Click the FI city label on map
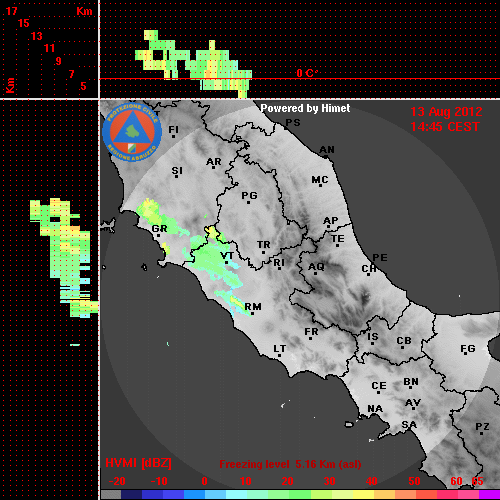Image resolution: width=500 pixels, height=500 pixels. [x=174, y=129]
